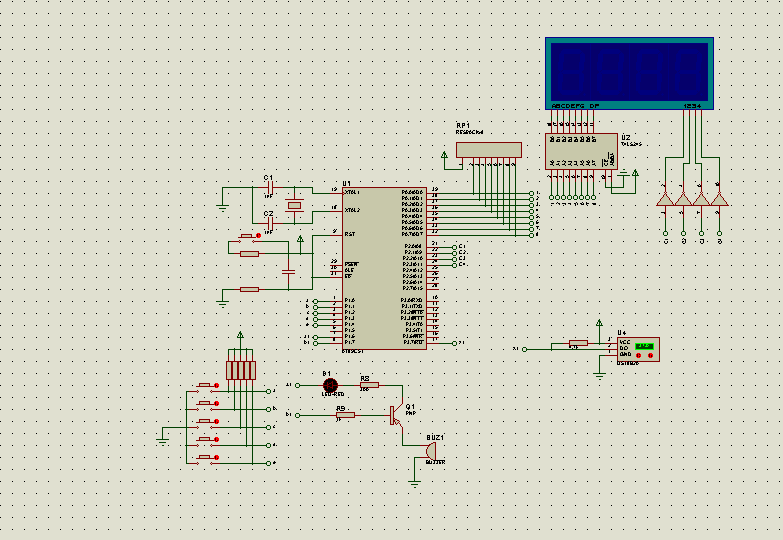783x540 pixels.
Task: Select the power arrow left of RP1
Action: [x=444, y=155]
